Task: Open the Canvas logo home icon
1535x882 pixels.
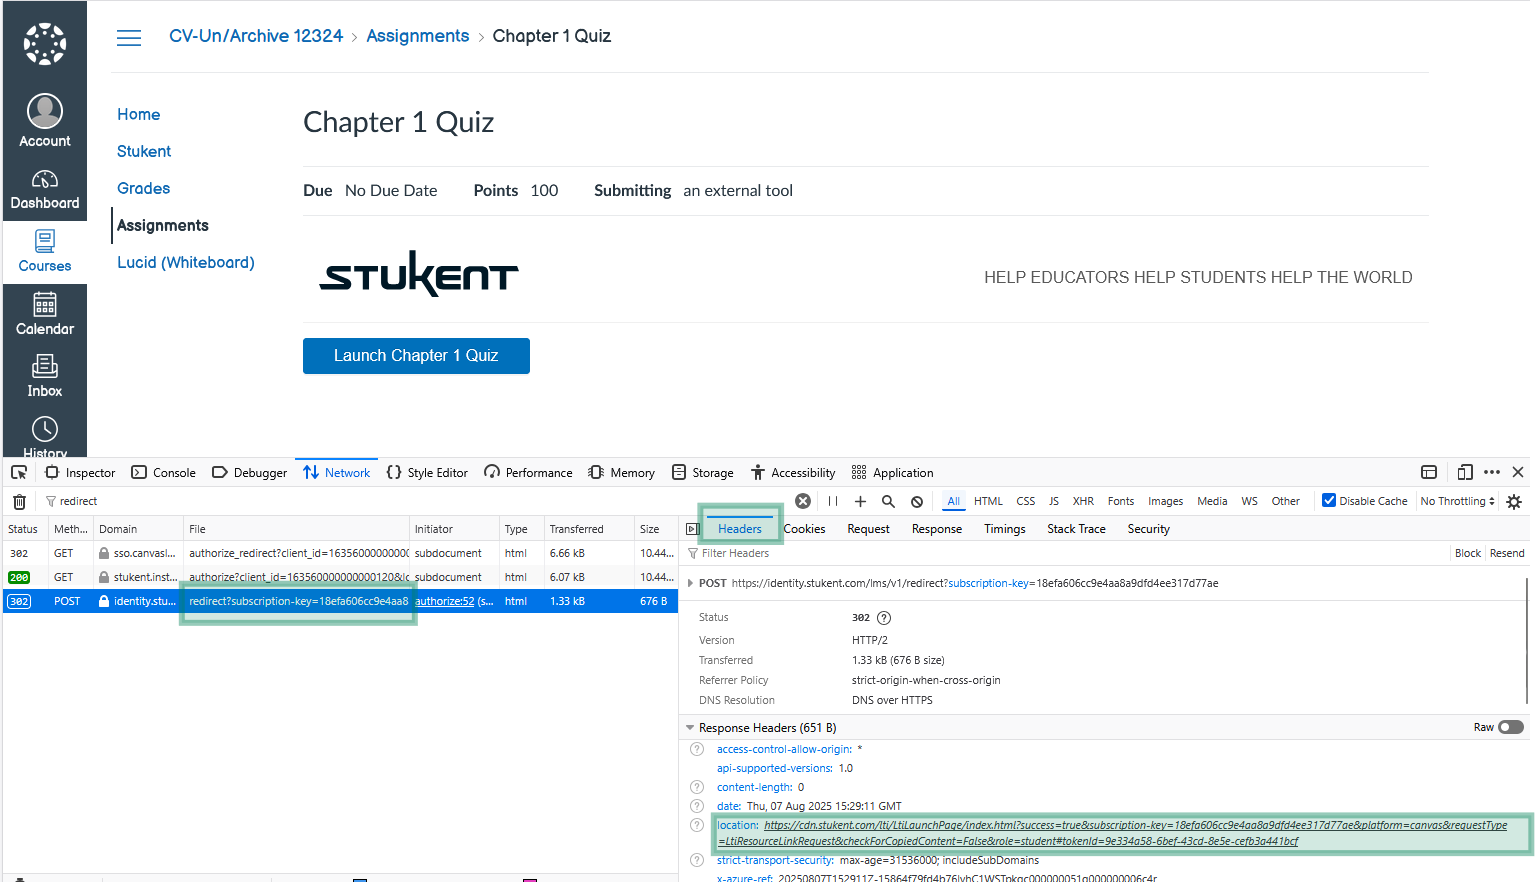Action: pos(45,43)
